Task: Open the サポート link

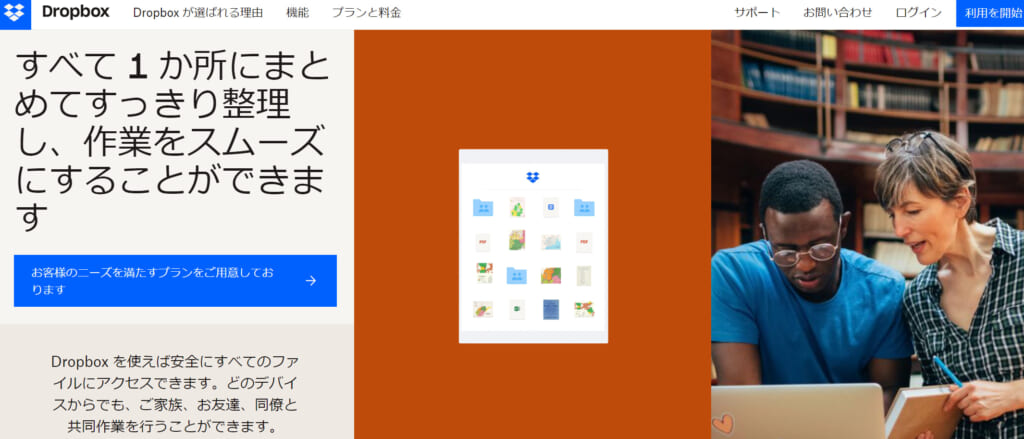Action: point(757,12)
